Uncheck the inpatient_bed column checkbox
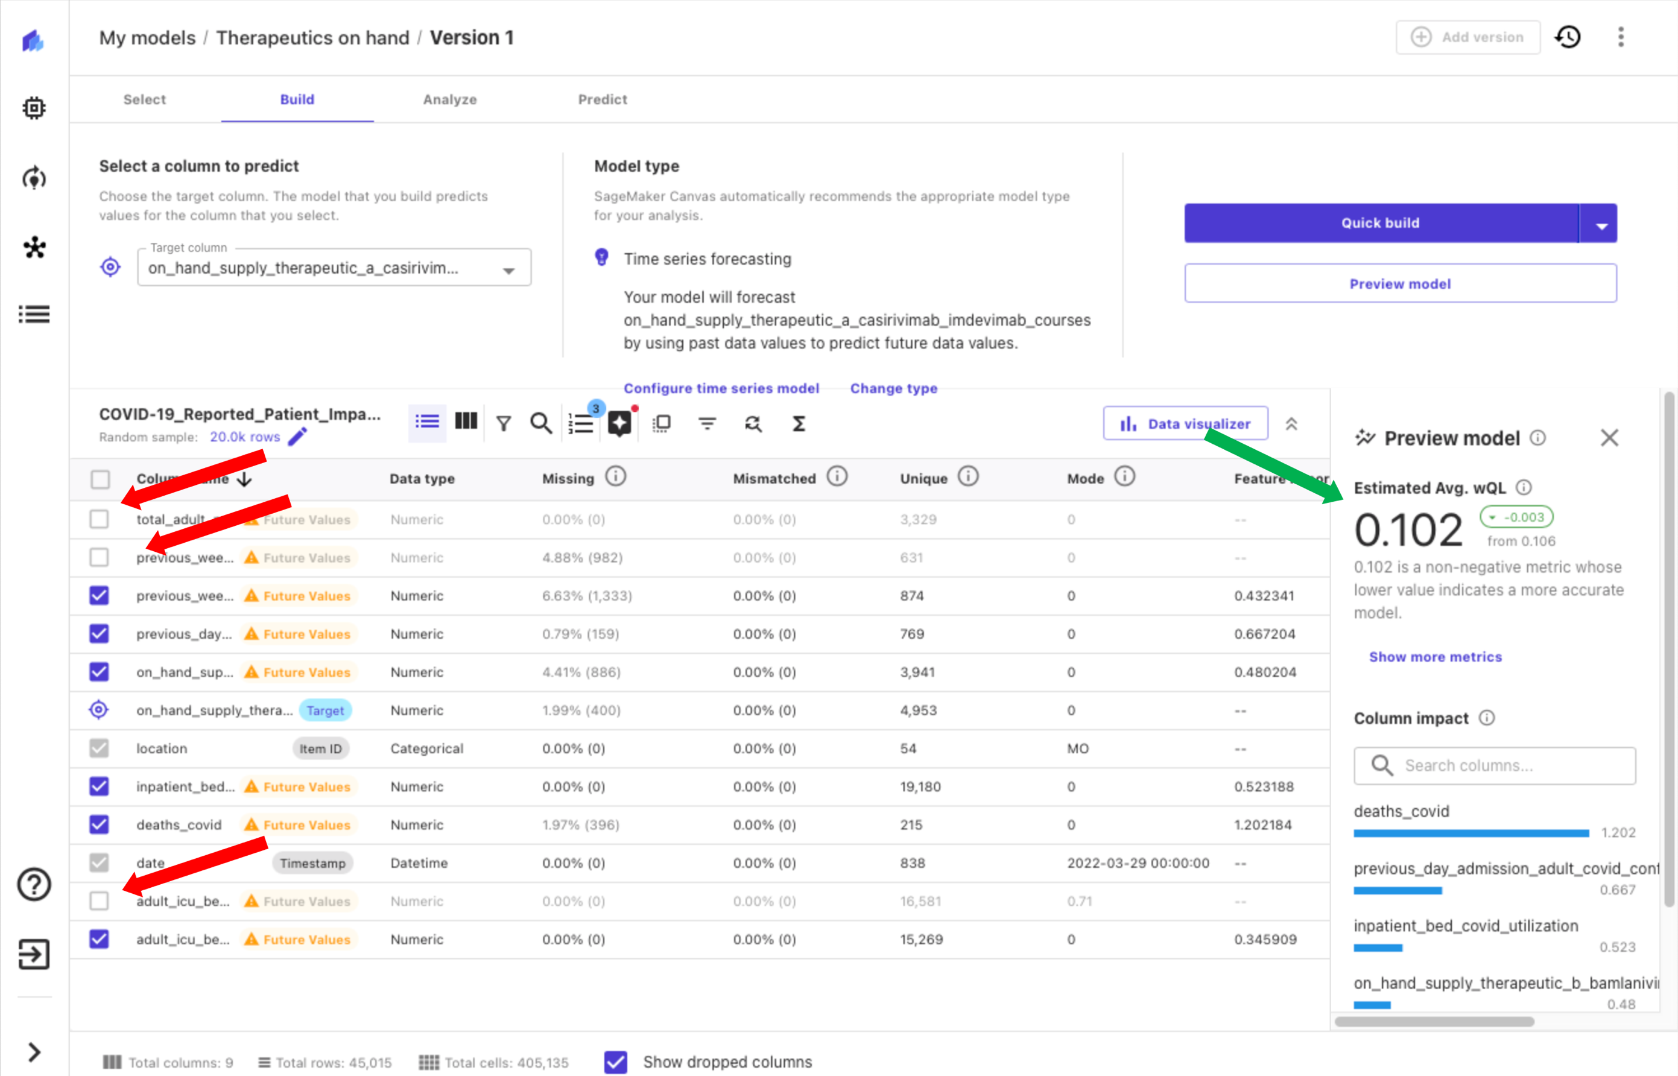 coord(99,786)
